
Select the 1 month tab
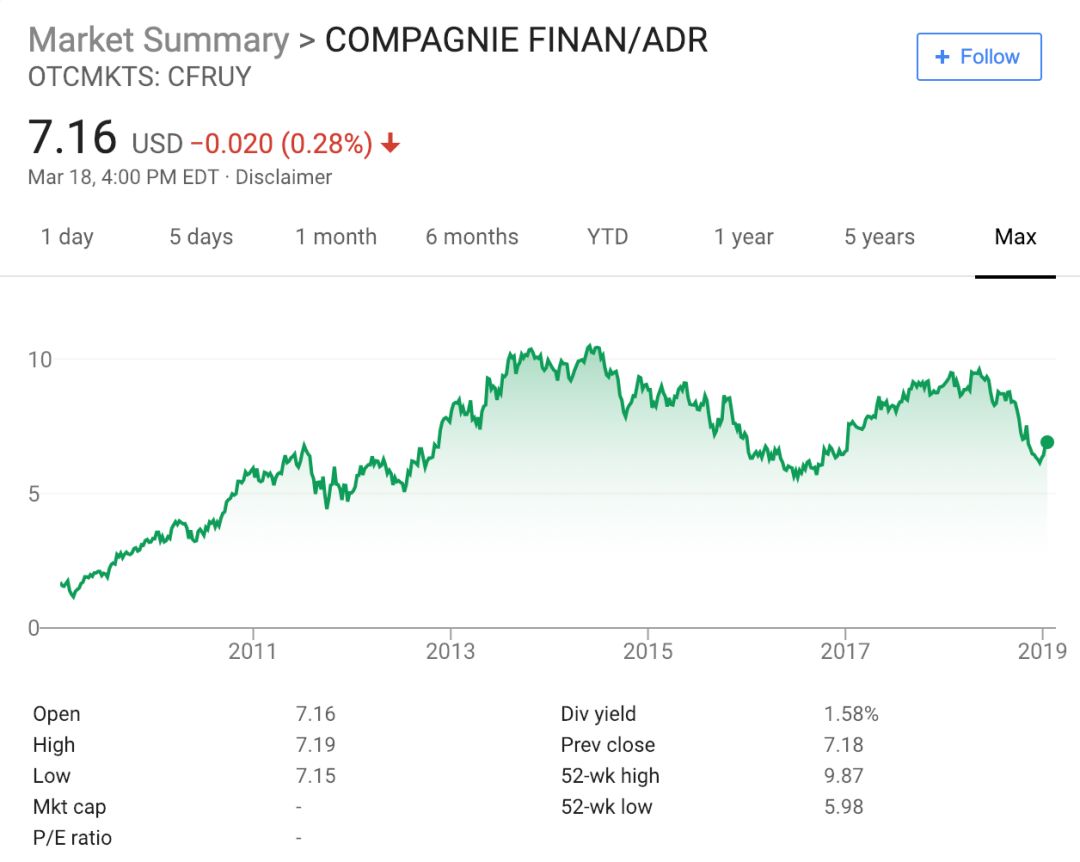[x=336, y=237]
